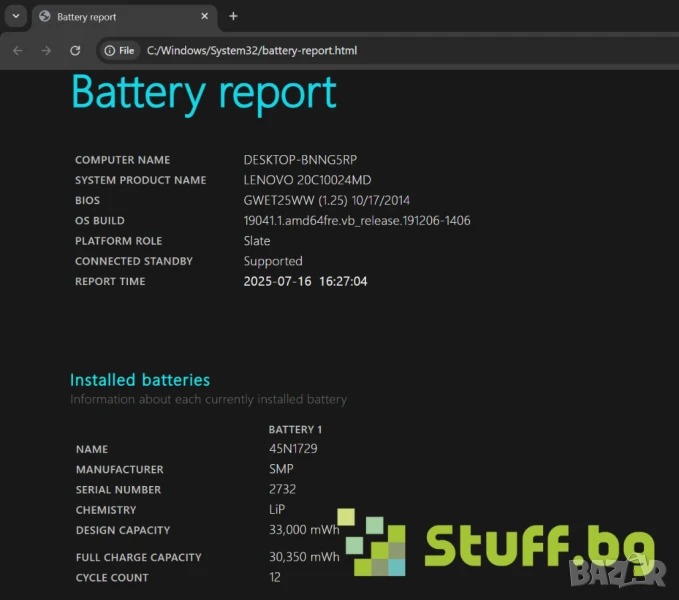
Task: Click the Battery report main heading
Action: click(203, 93)
